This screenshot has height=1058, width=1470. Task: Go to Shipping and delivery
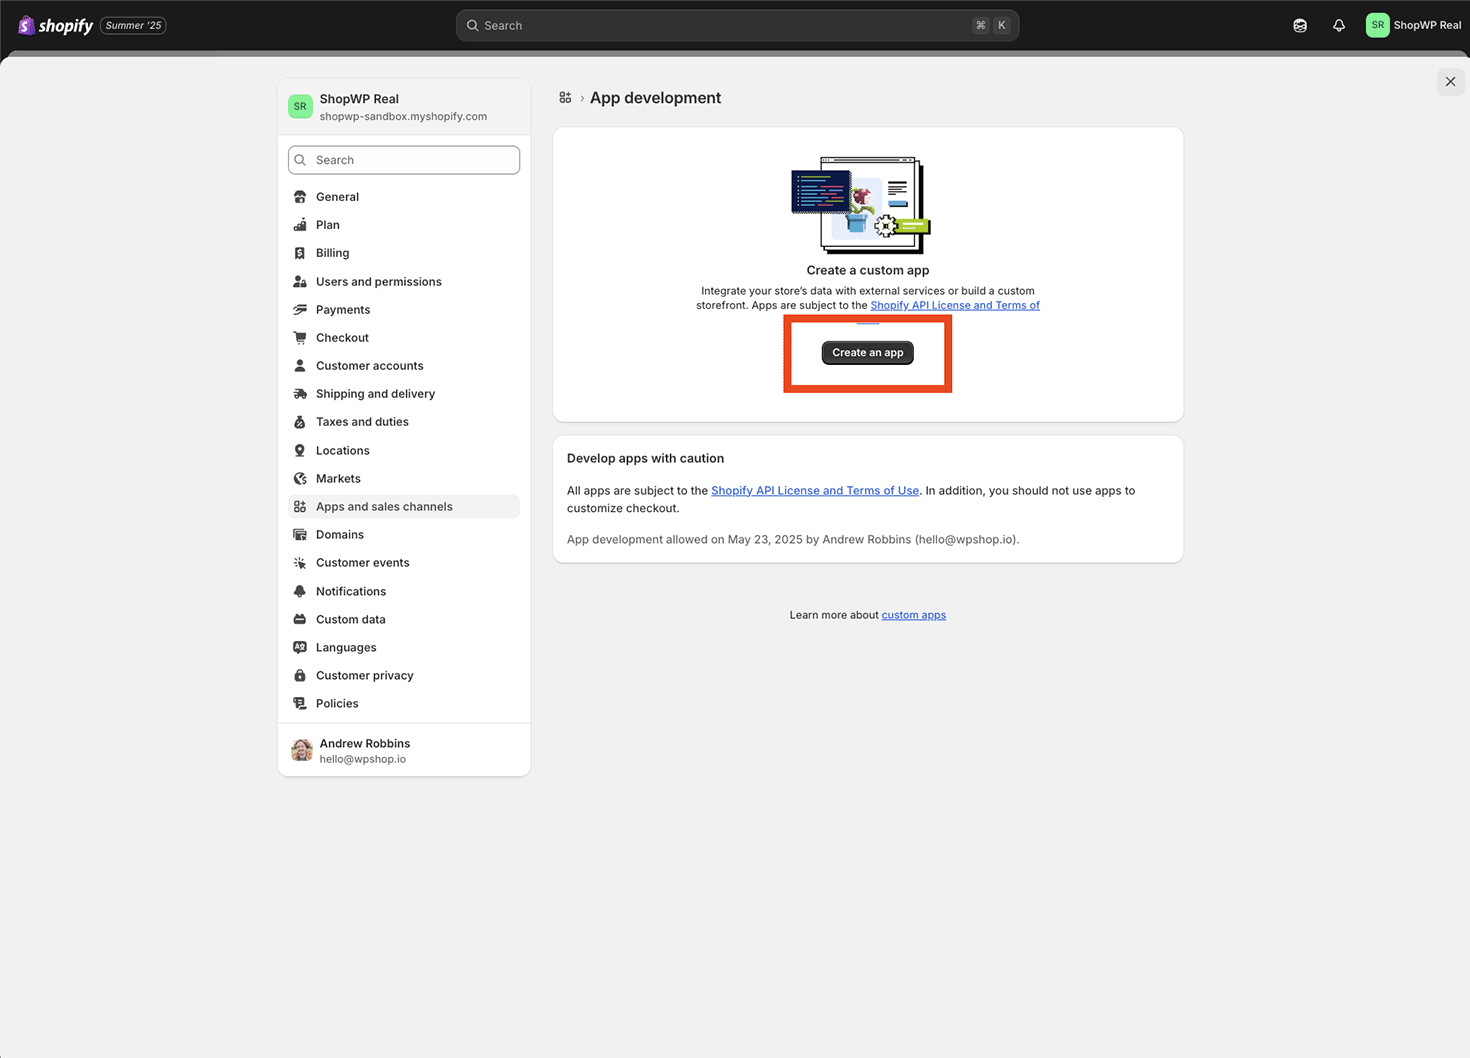(x=404, y=394)
